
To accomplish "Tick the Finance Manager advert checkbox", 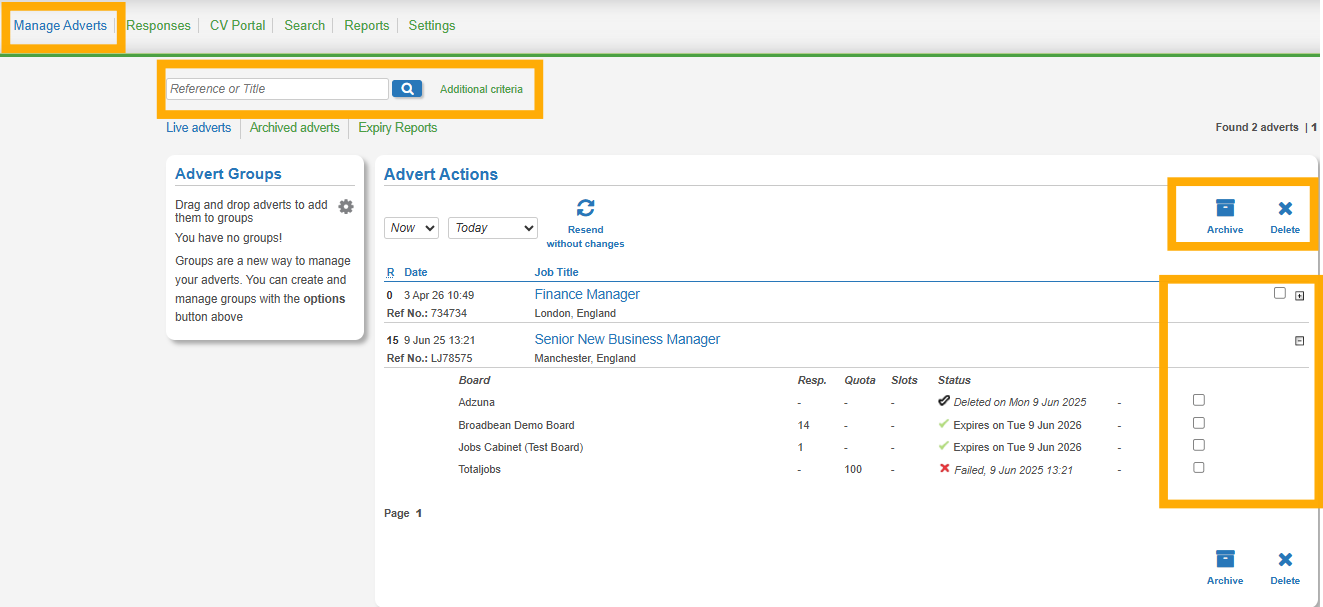I will tap(1280, 293).
